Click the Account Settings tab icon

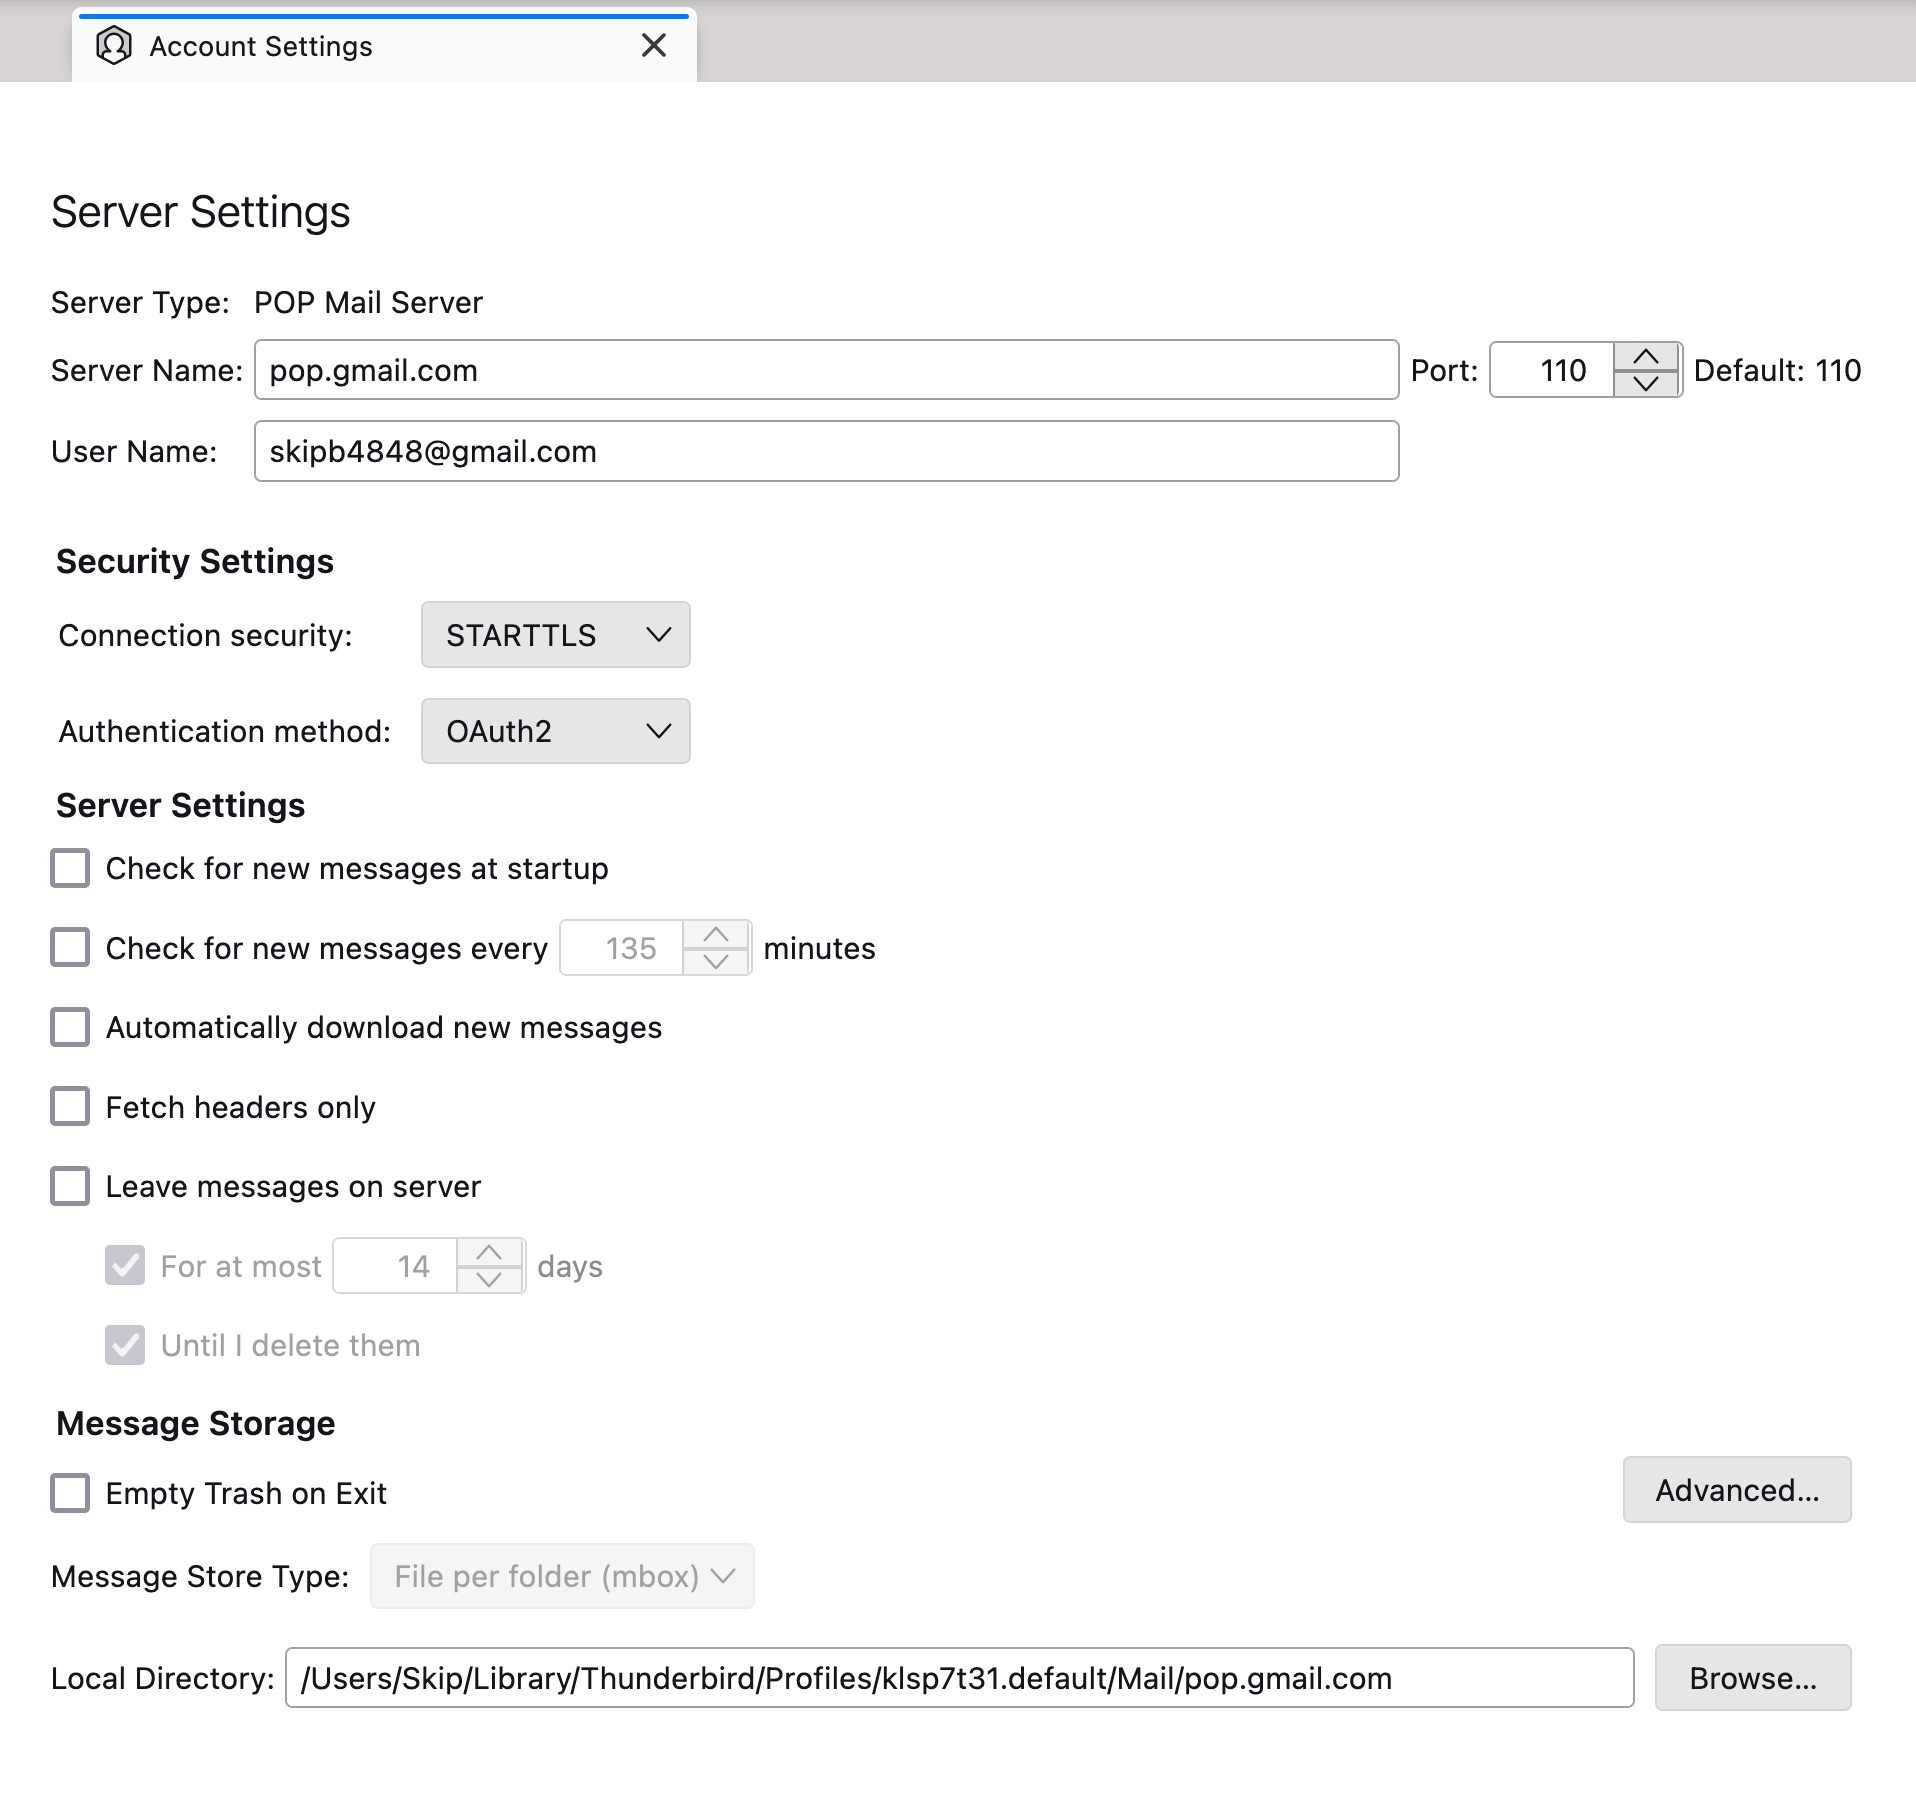click(x=114, y=46)
